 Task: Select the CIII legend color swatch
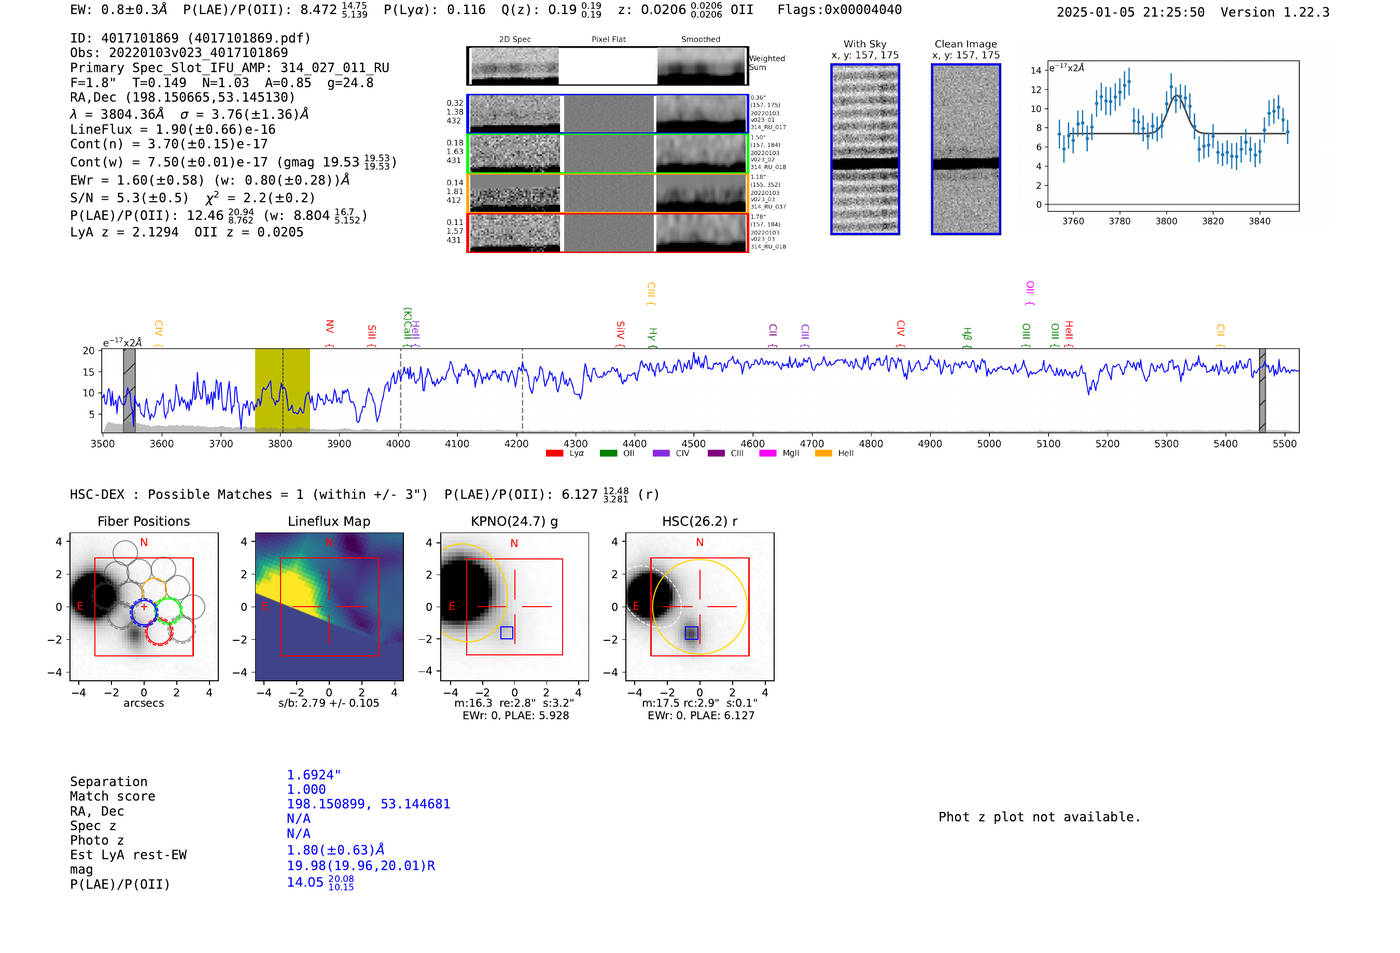click(716, 454)
